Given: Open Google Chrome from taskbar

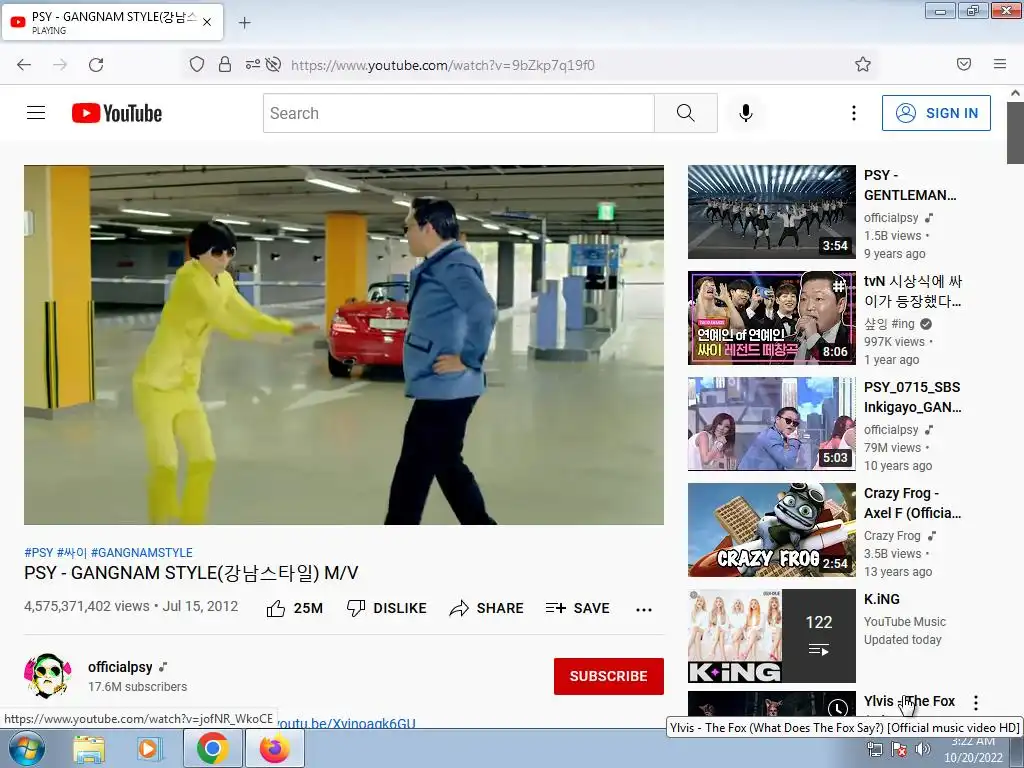Looking at the screenshot, I should point(212,748).
